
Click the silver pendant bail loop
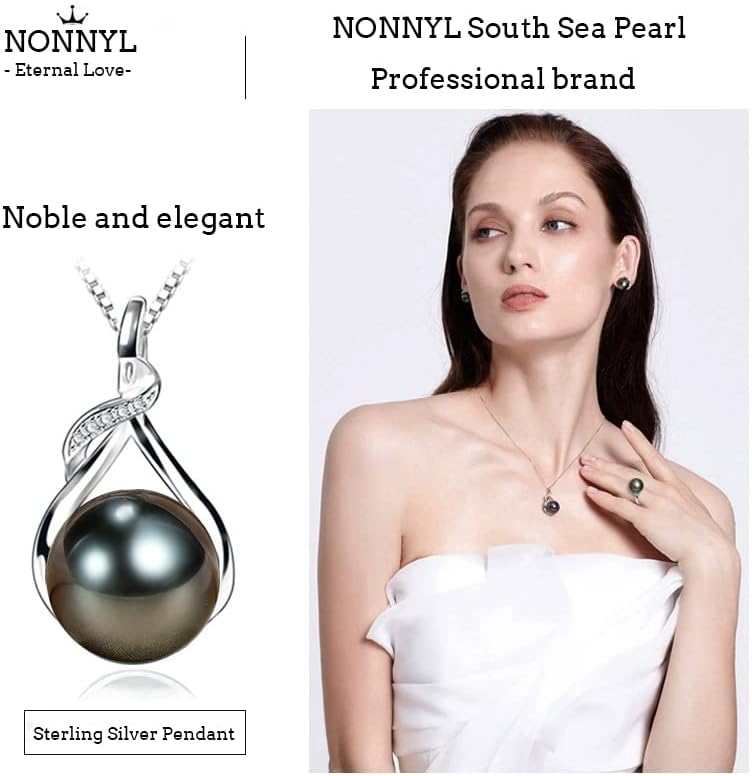pos(134,327)
